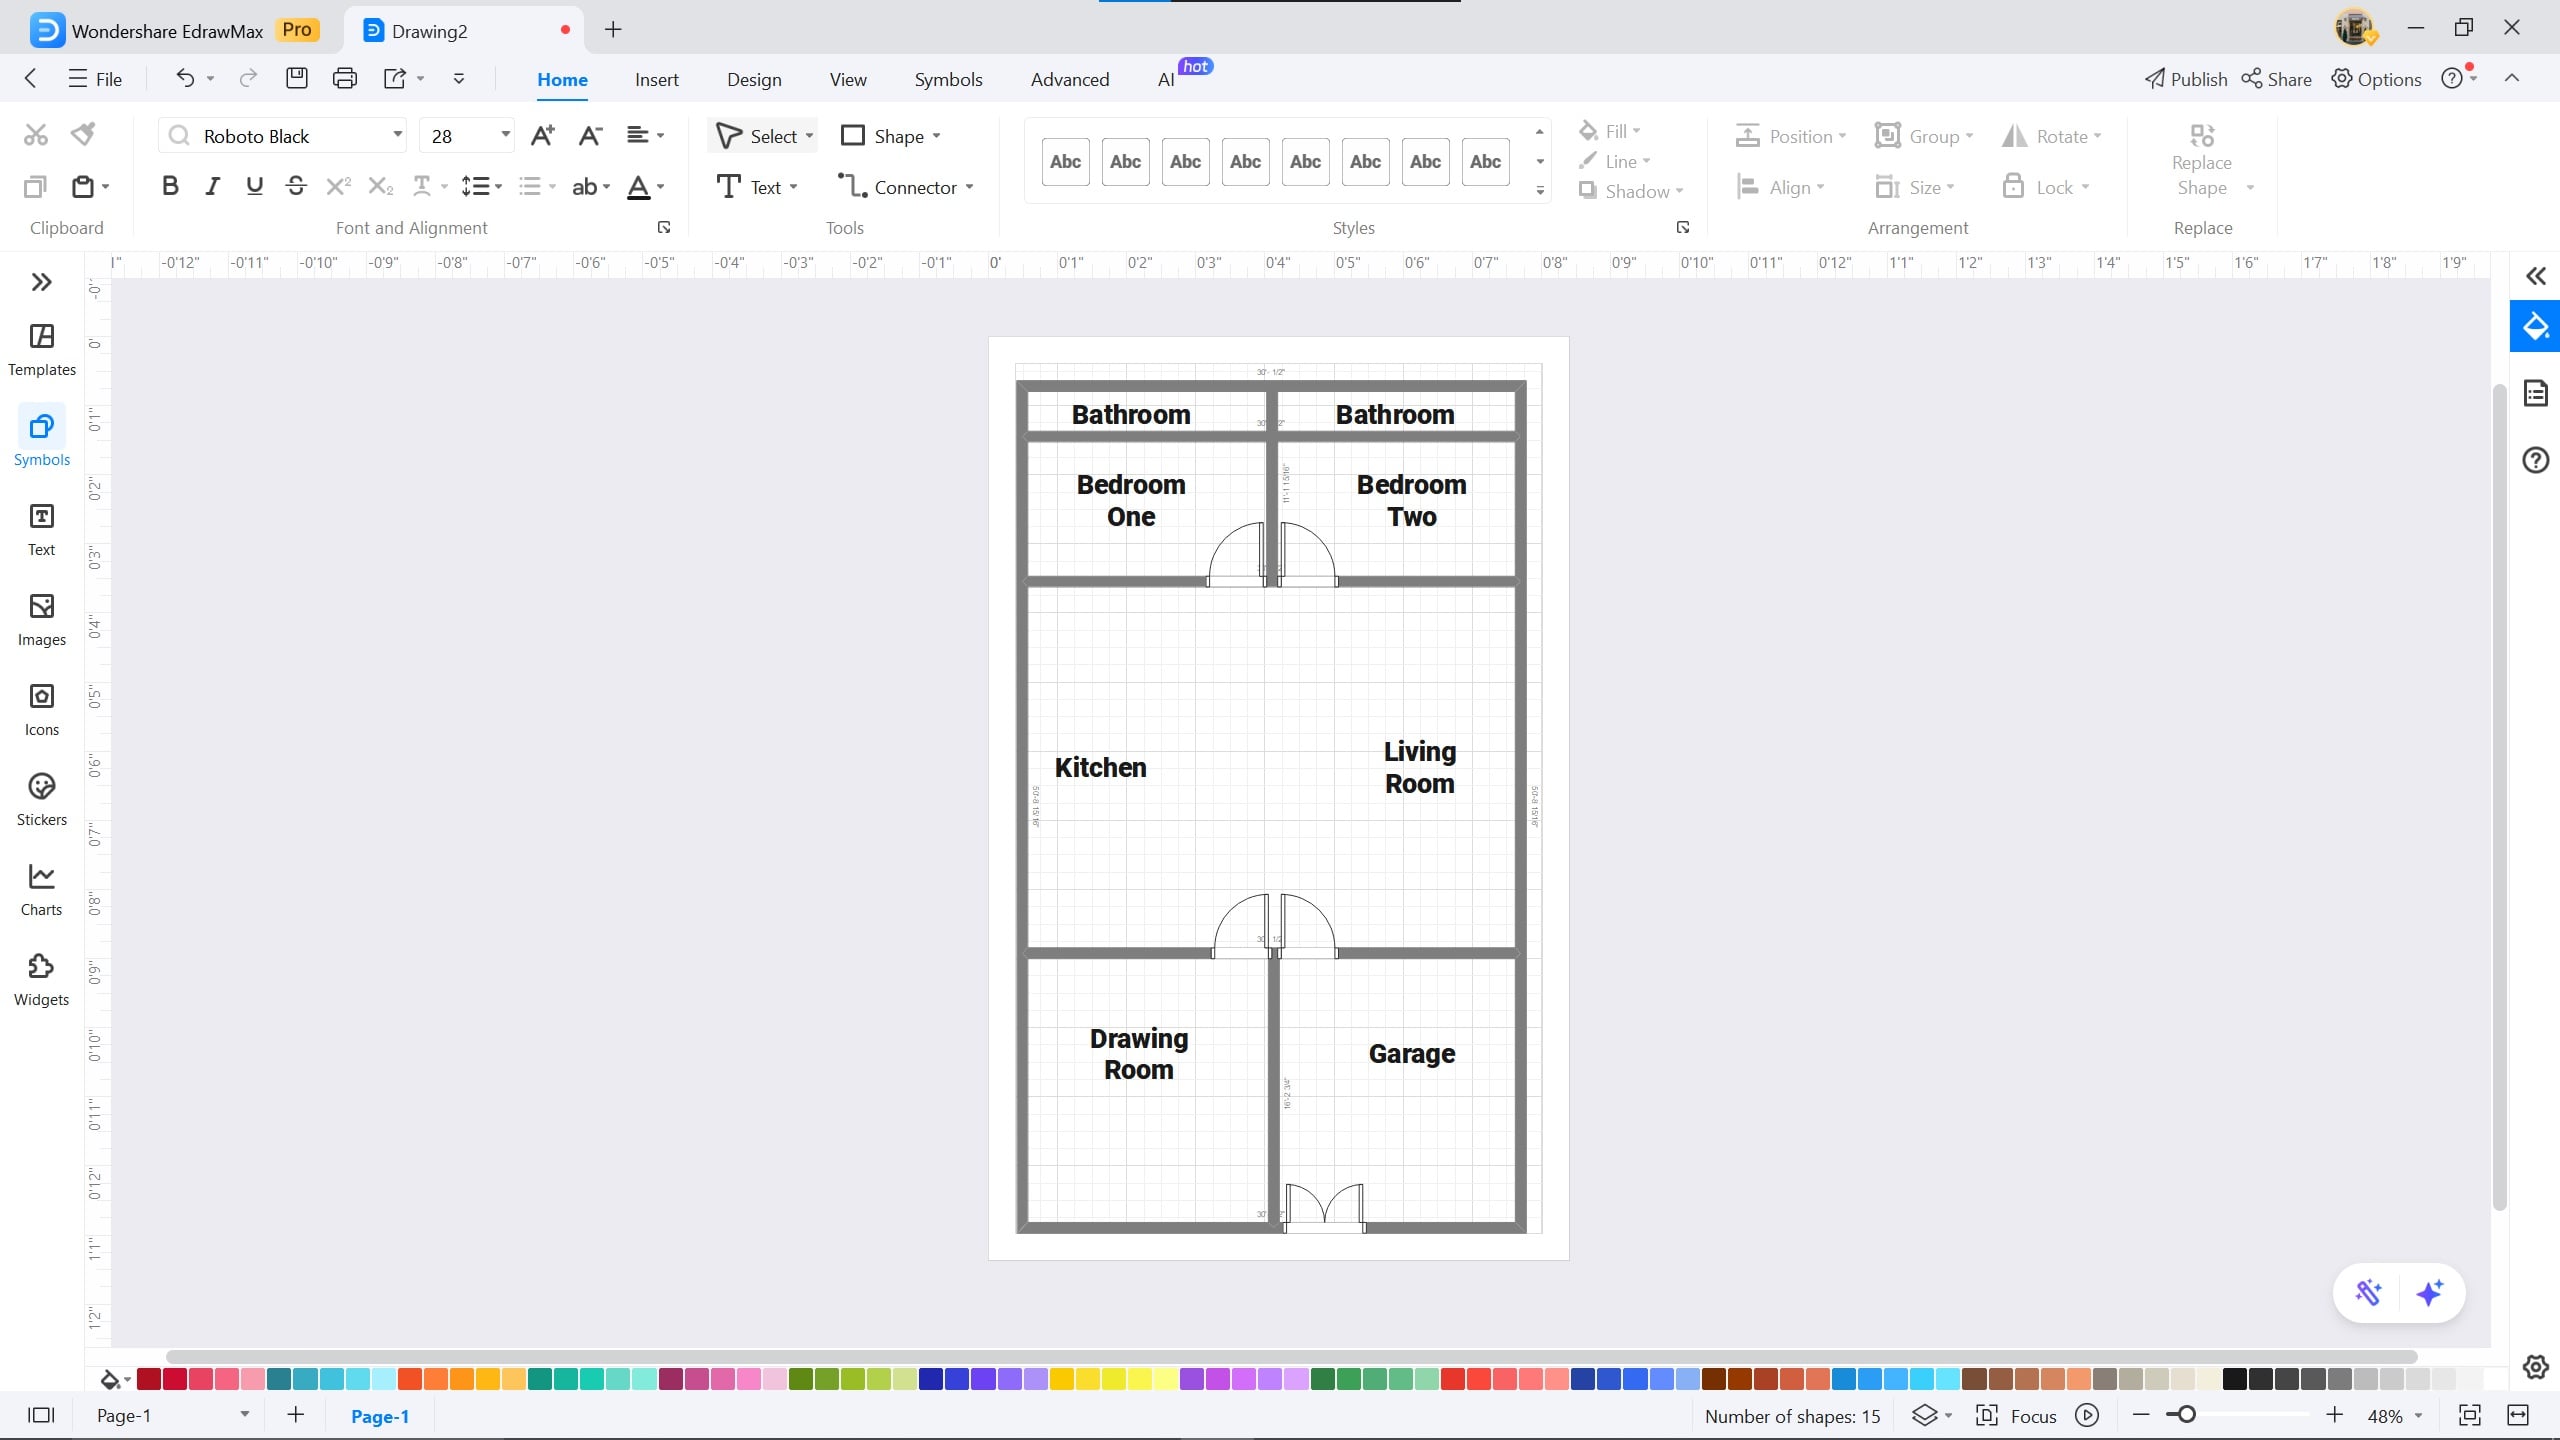Open the Stickers panel

[x=41, y=798]
